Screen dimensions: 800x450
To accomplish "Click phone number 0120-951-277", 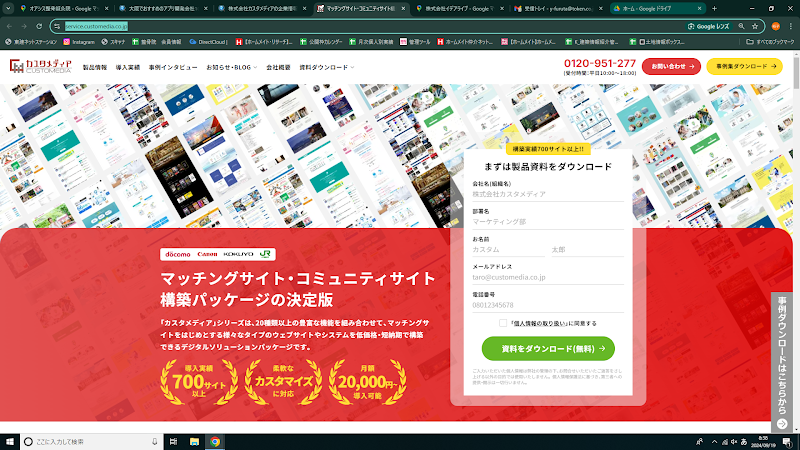I will click(599, 63).
